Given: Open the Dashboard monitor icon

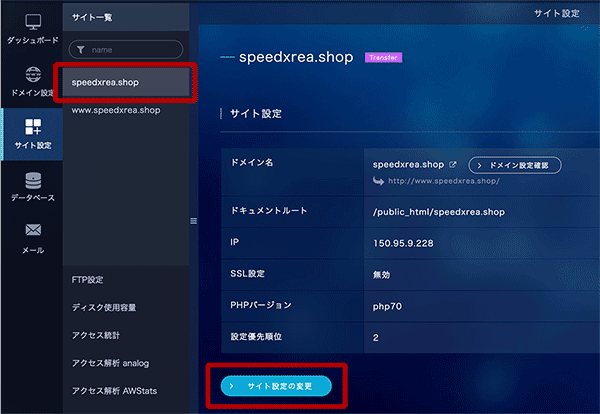Looking at the screenshot, I should [33, 22].
